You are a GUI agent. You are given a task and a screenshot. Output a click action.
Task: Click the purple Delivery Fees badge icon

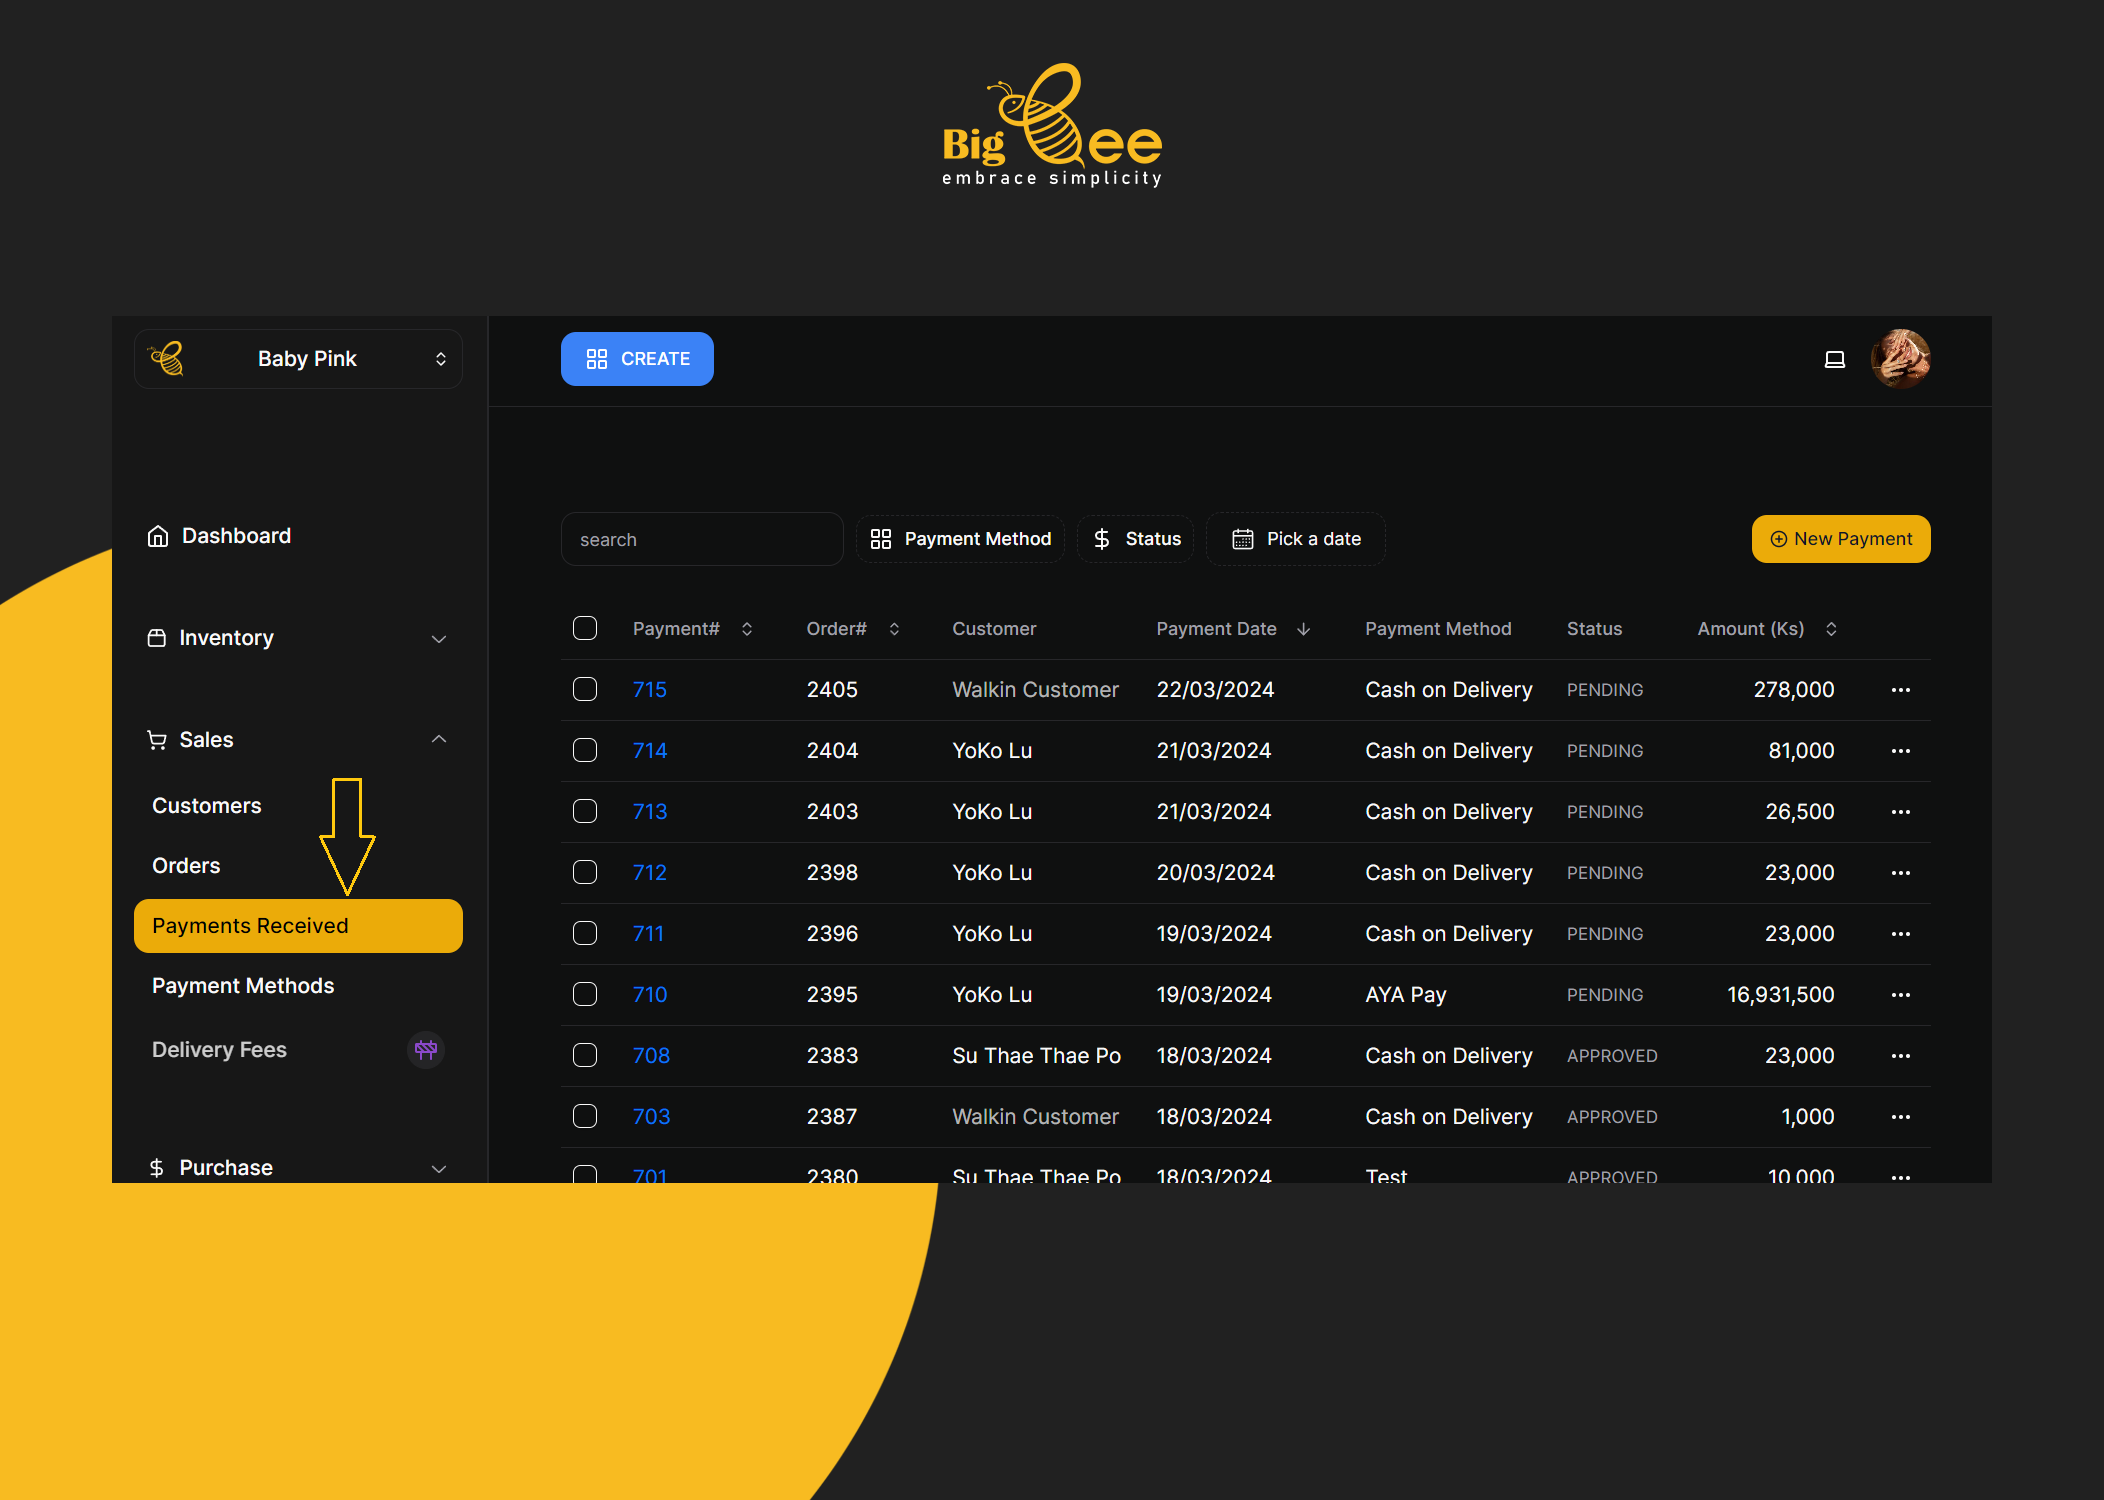pos(426,1049)
